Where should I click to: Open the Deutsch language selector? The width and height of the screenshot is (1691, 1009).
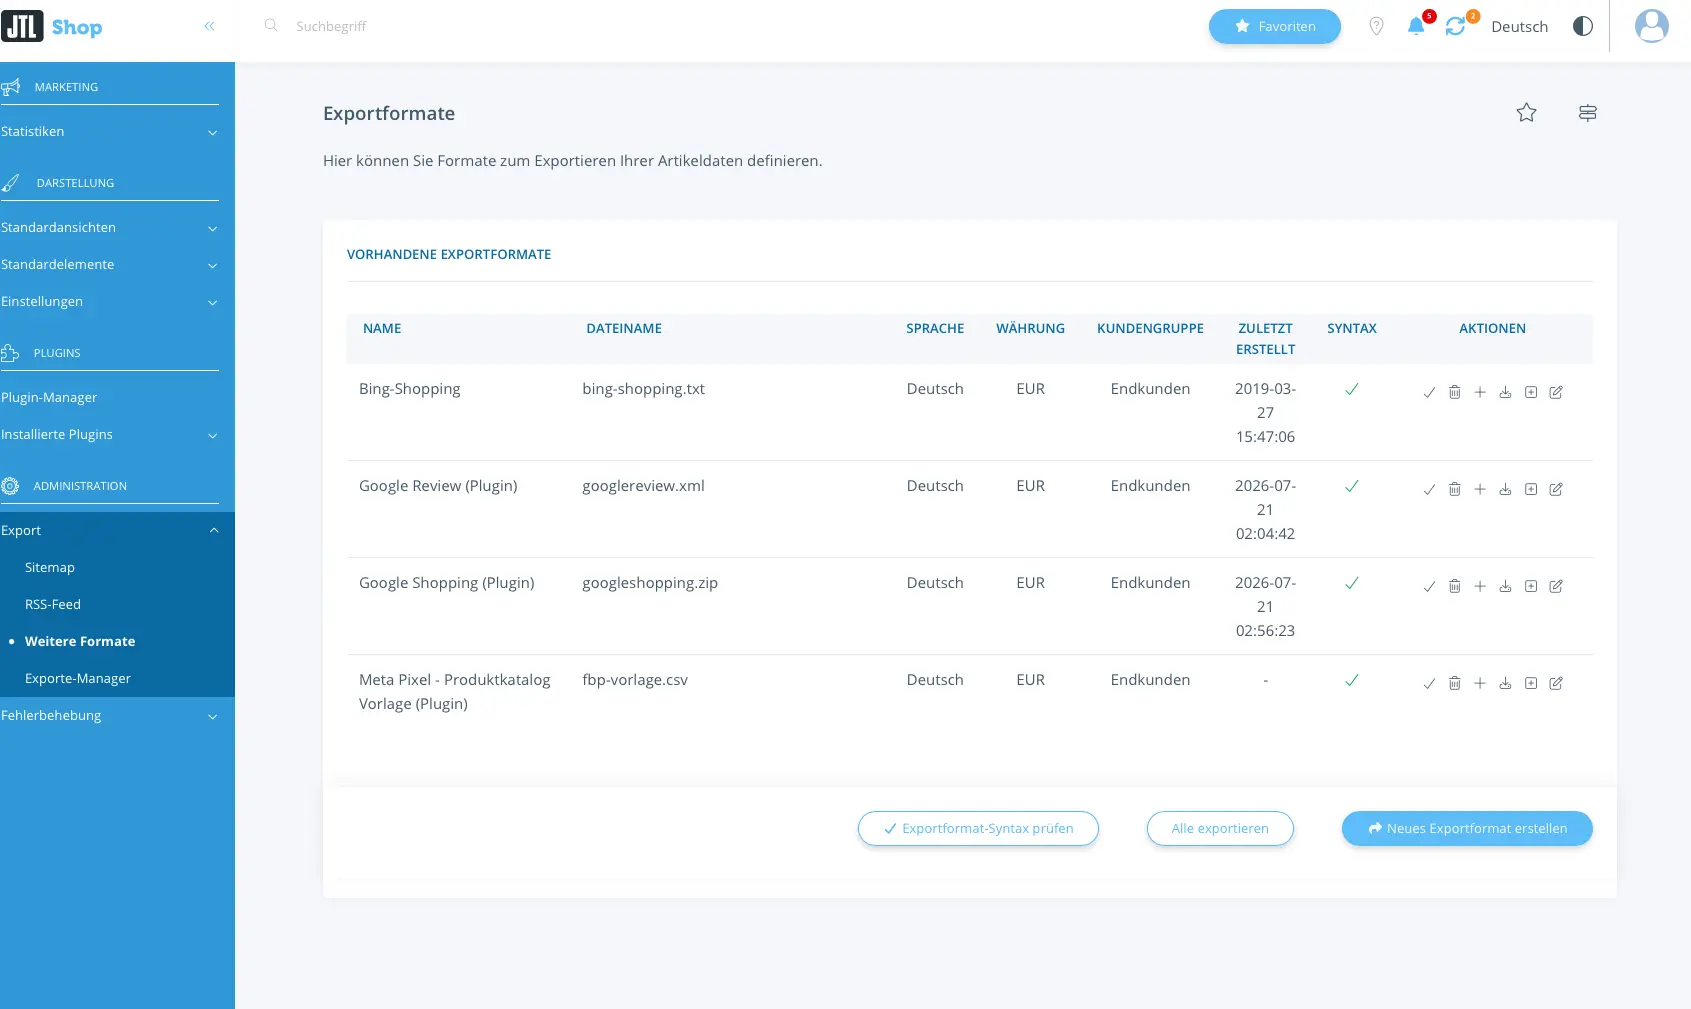[x=1519, y=27]
